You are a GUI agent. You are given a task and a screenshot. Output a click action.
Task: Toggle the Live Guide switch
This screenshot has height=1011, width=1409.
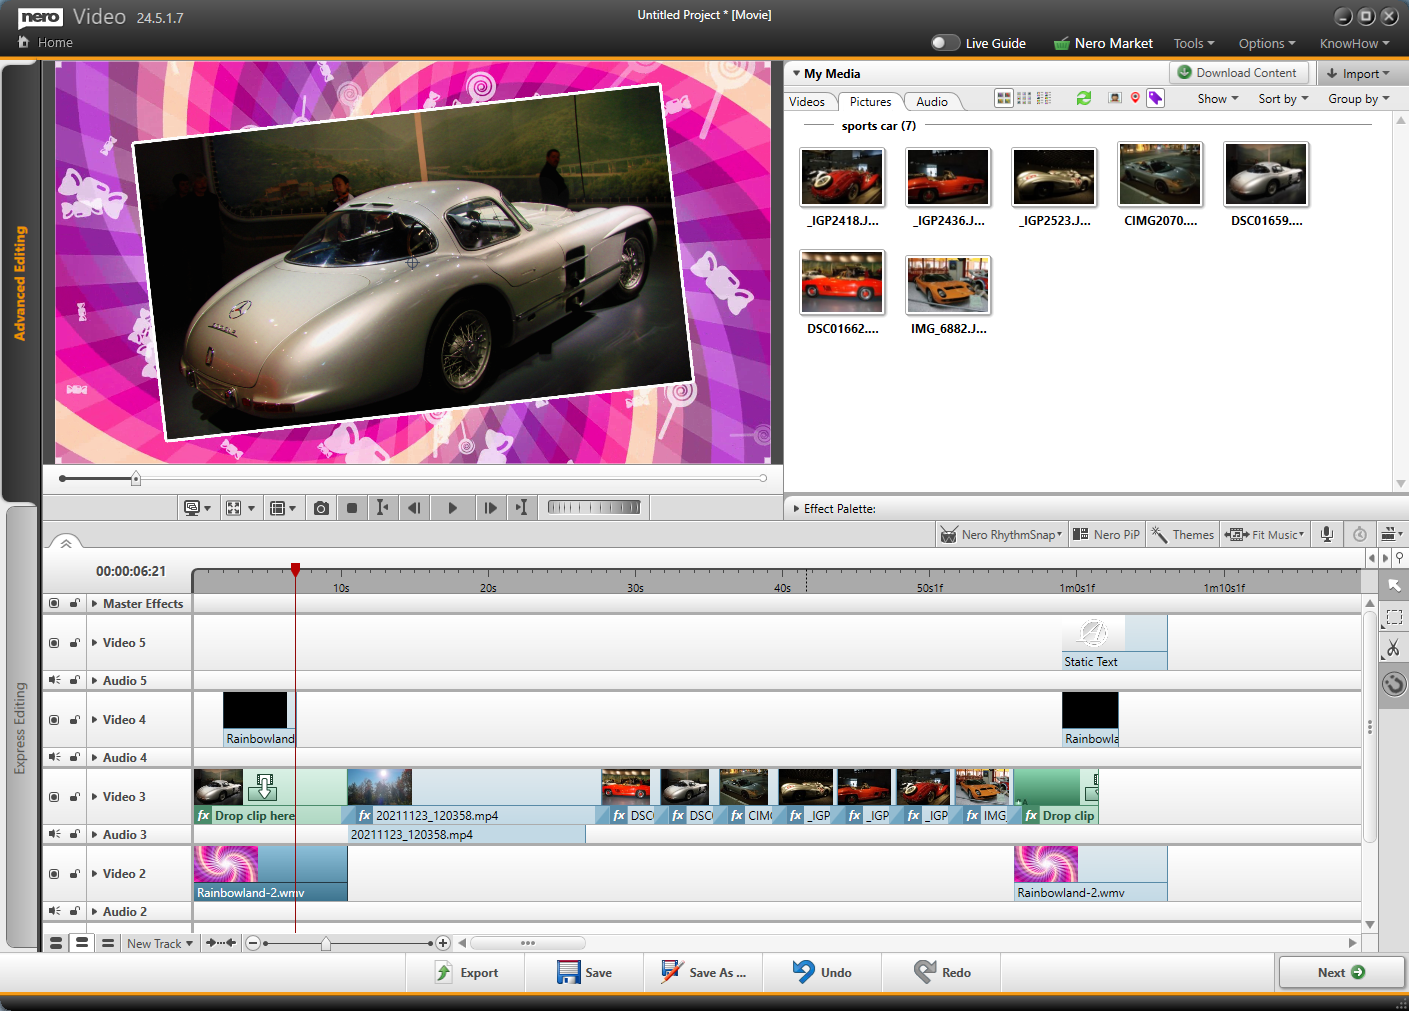point(945,43)
